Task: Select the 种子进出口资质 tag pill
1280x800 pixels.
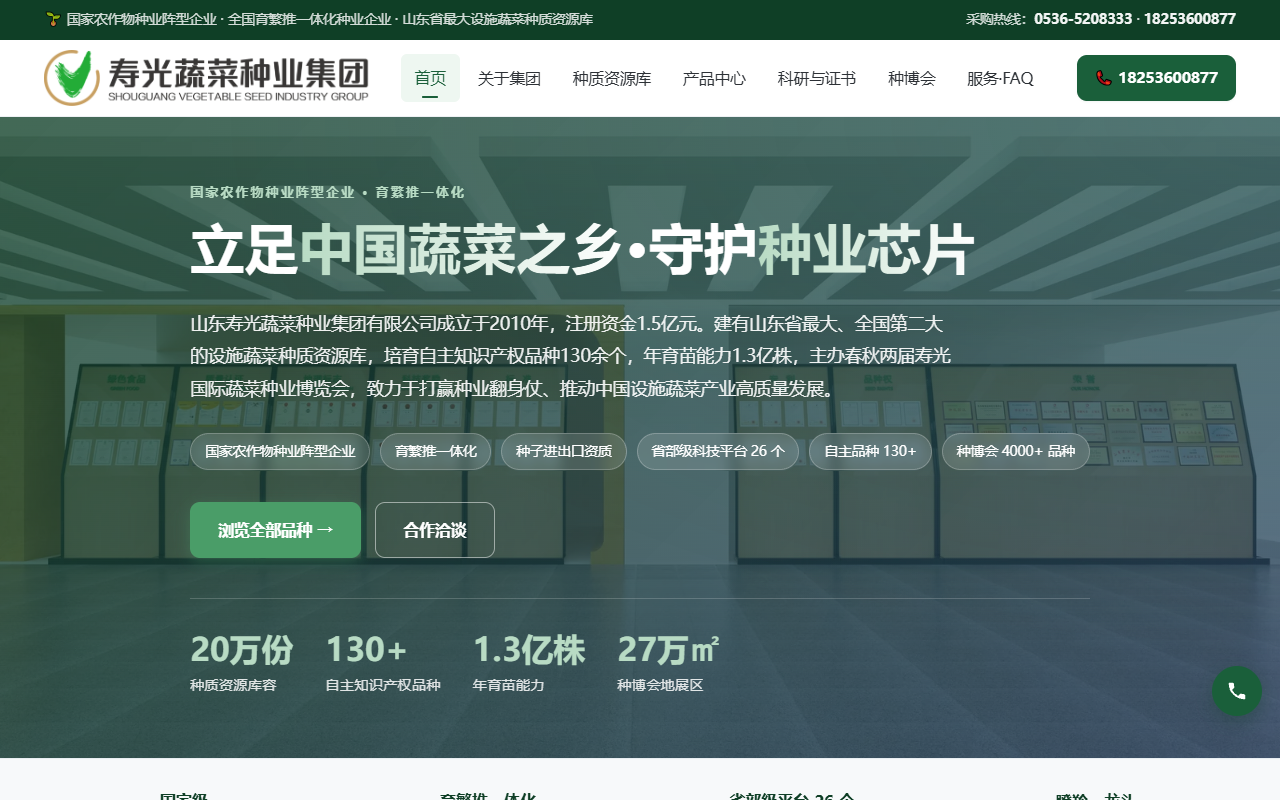Action: (x=564, y=451)
